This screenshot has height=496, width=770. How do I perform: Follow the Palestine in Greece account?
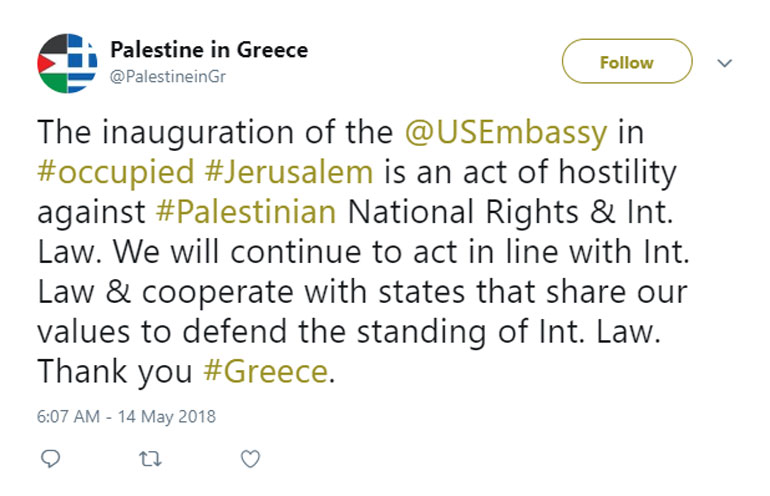(x=626, y=62)
